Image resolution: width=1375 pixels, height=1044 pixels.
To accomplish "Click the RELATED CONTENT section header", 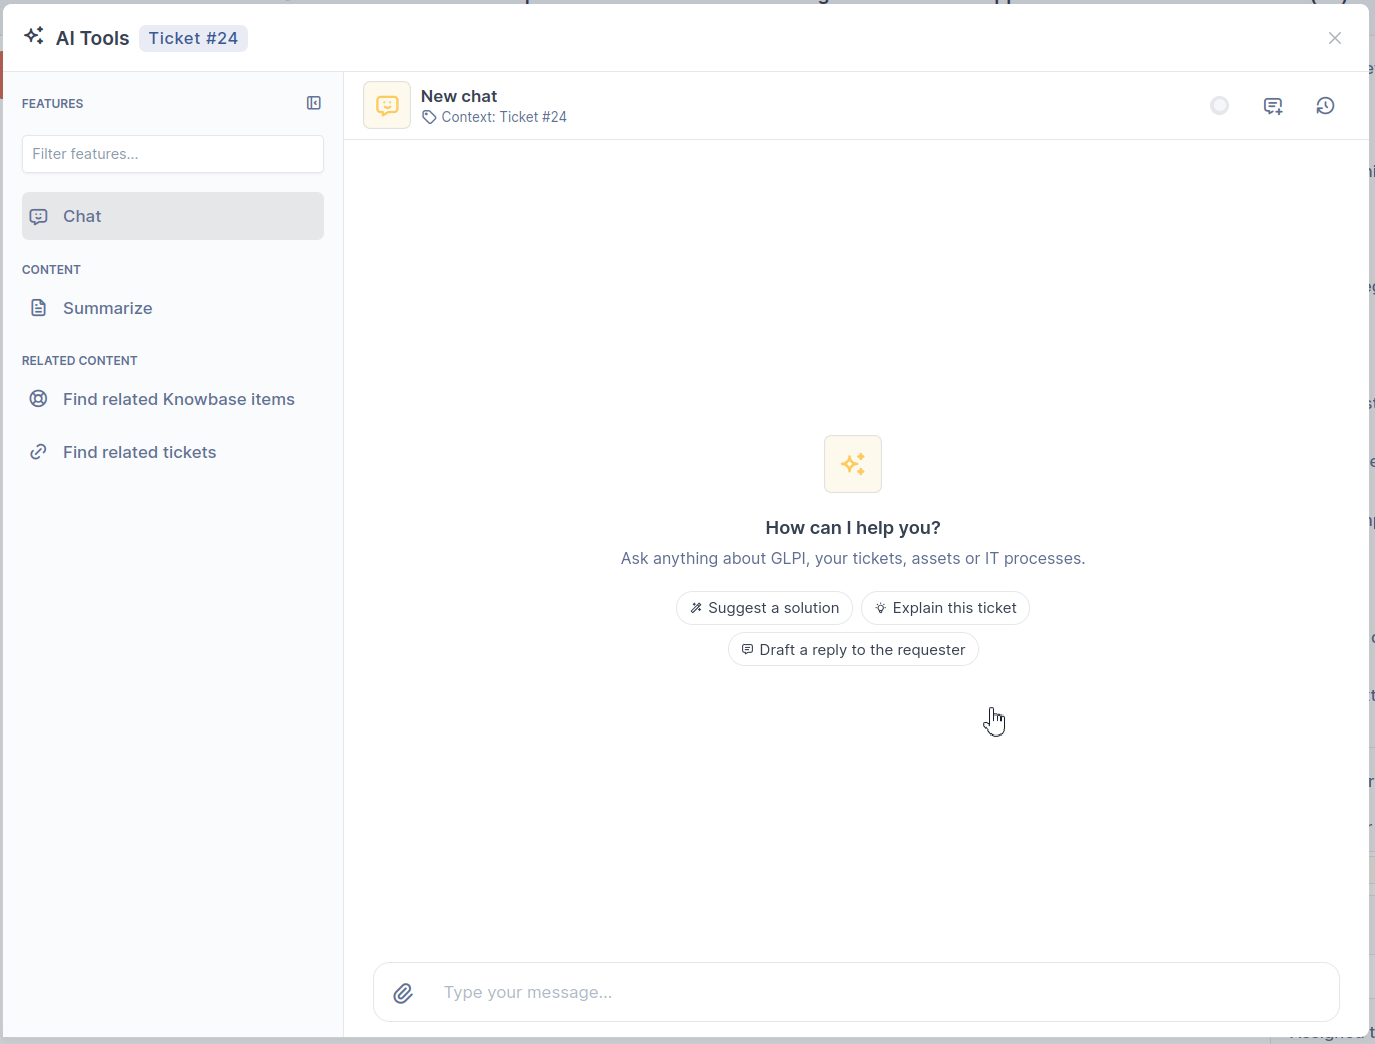I will click(x=80, y=361).
